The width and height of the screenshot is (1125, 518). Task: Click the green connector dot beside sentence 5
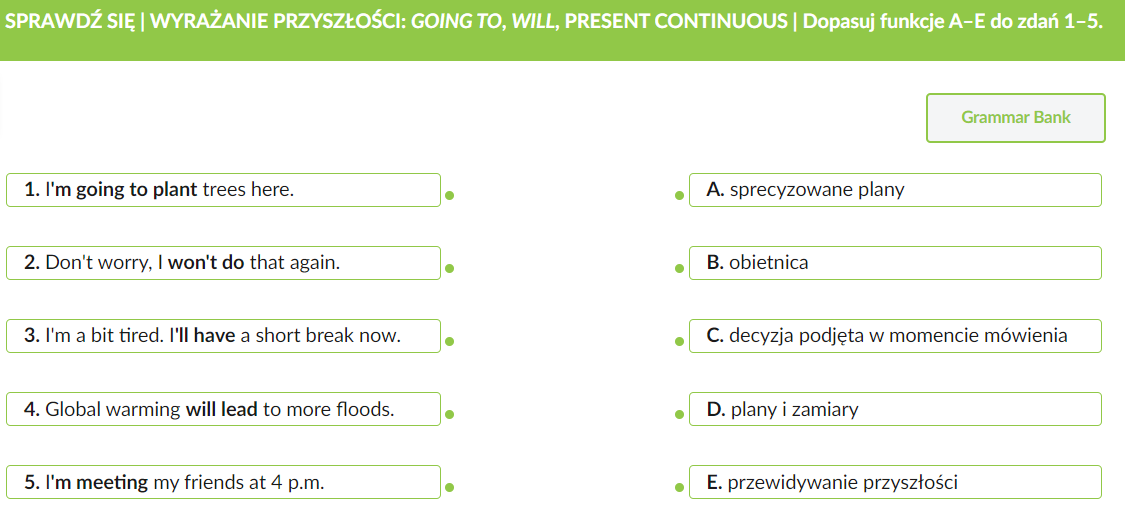(x=450, y=488)
